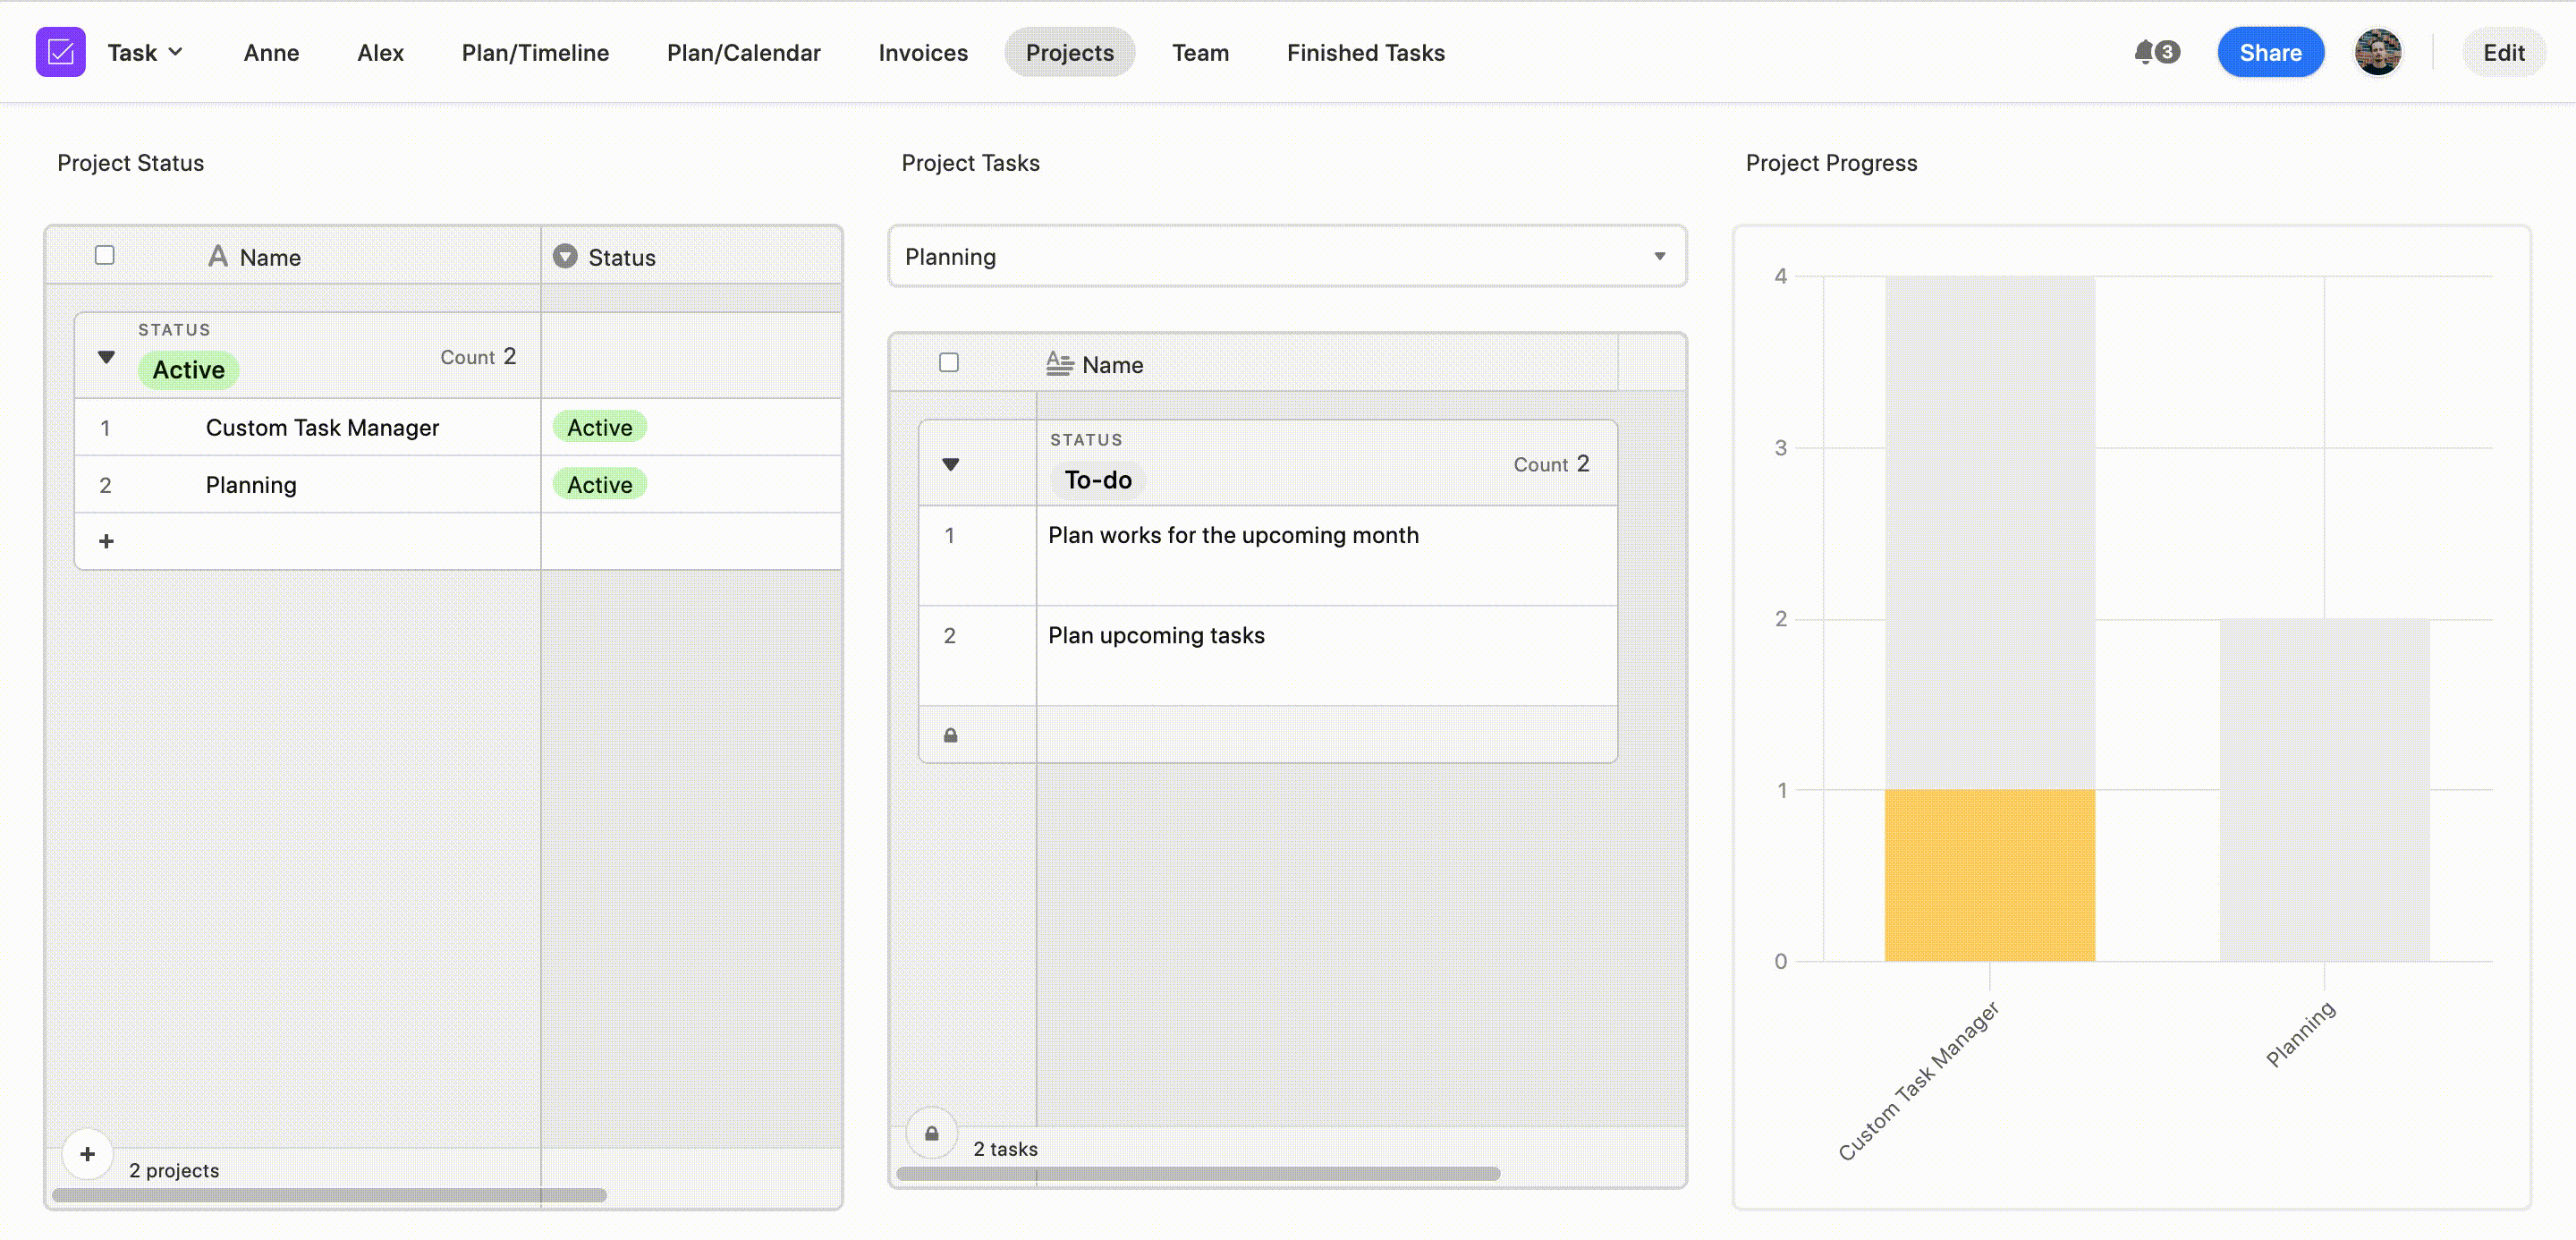Click the round lock button beside 2 tasks
The width and height of the screenshot is (2576, 1240).
[931, 1133]
